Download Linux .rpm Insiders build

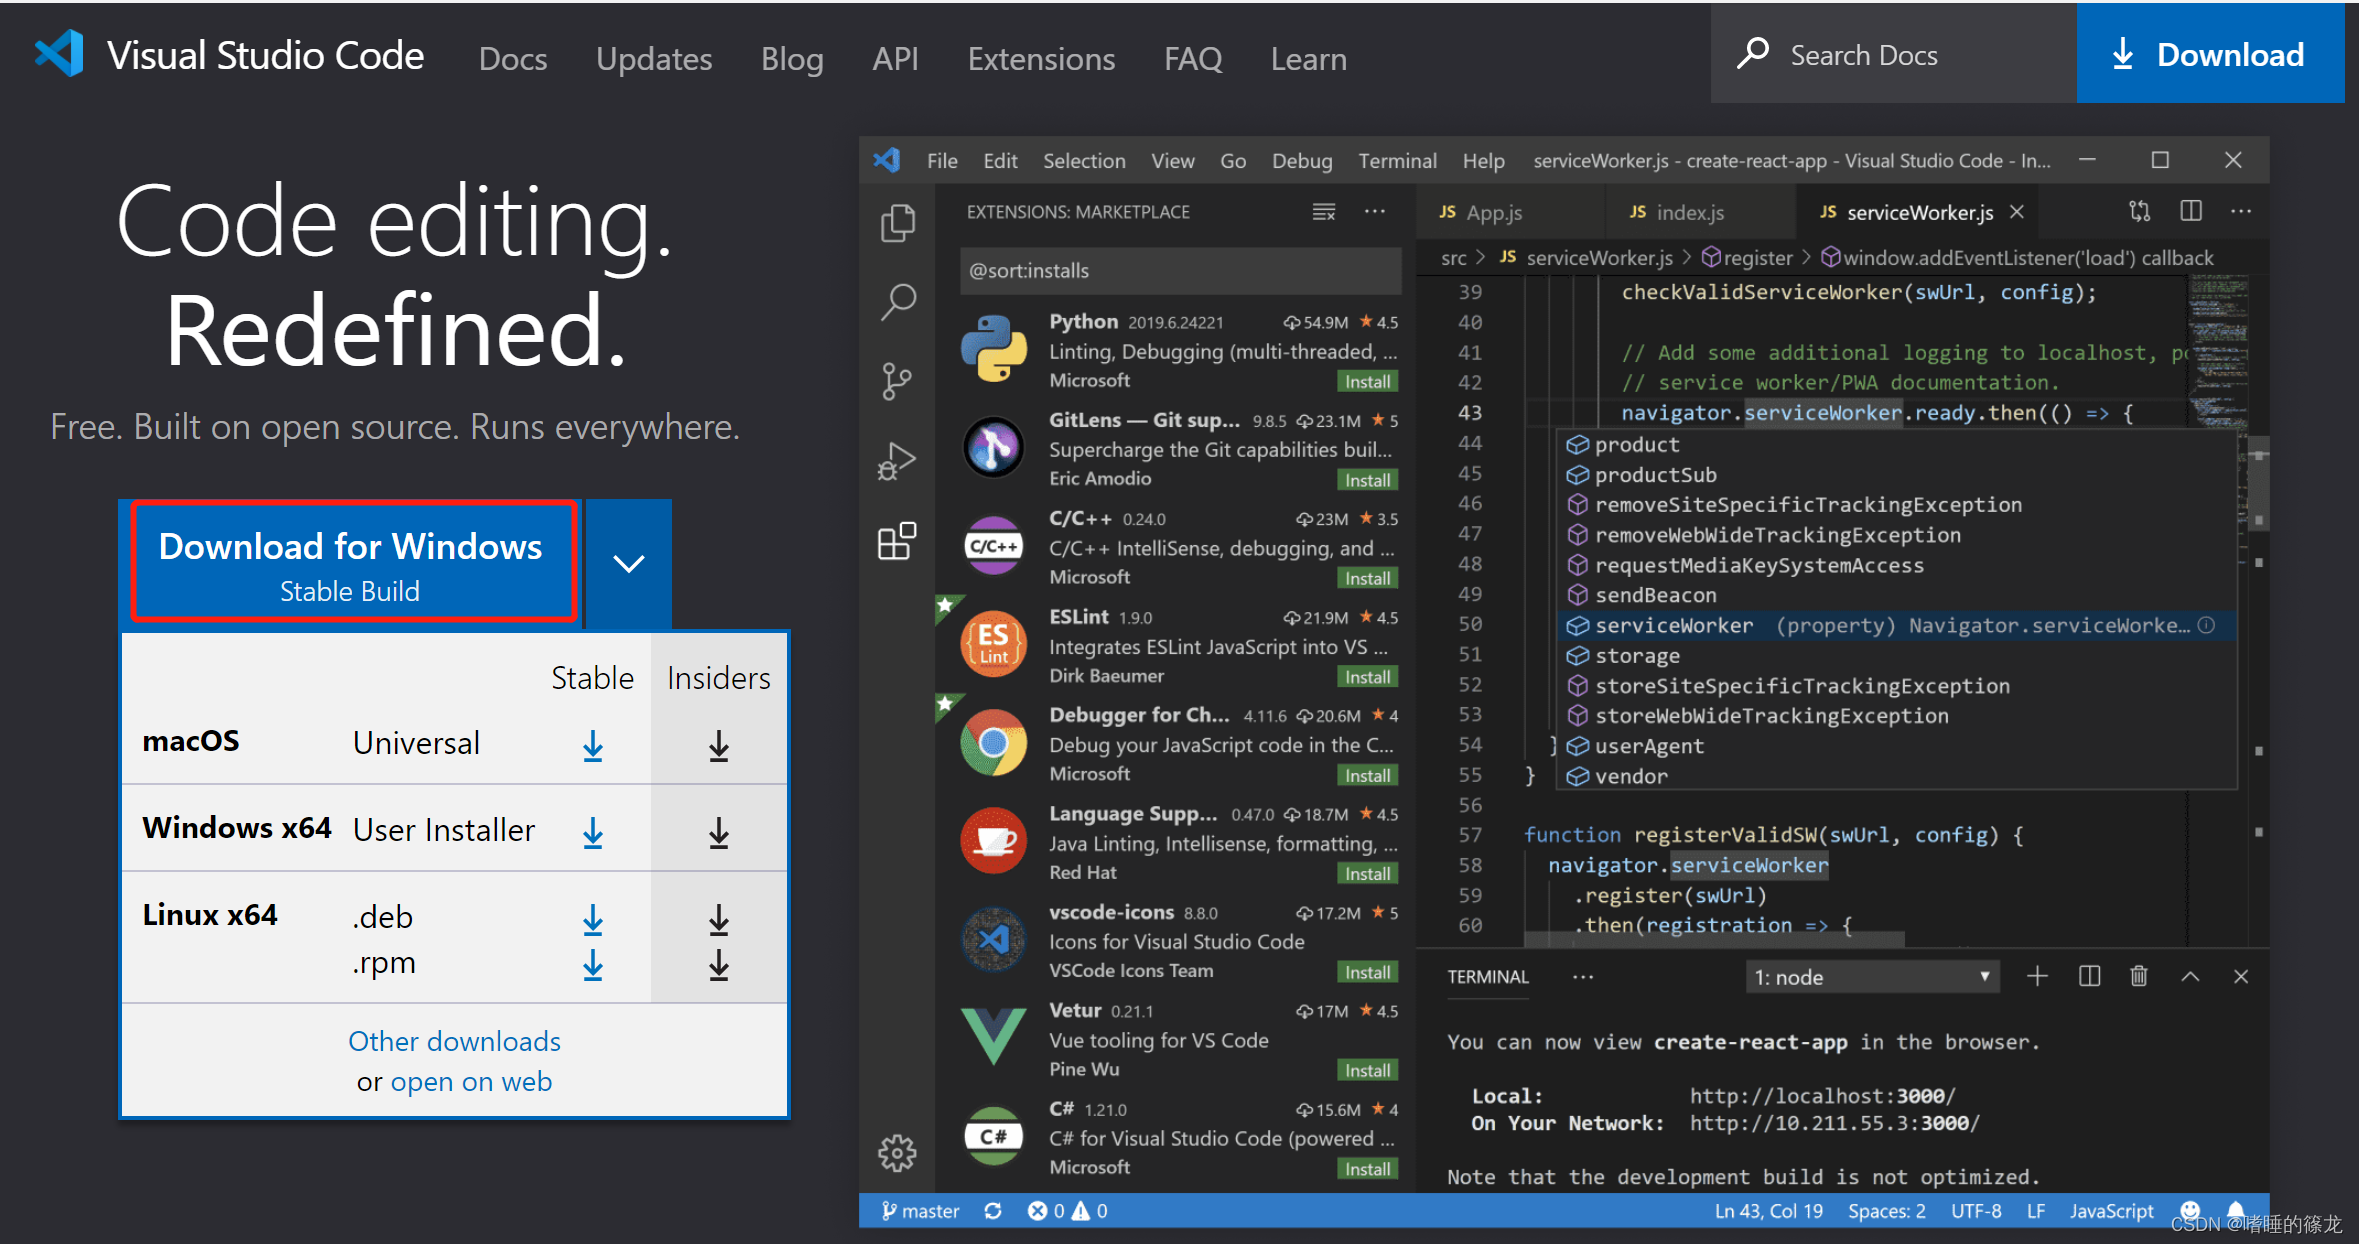coord(719,965)
